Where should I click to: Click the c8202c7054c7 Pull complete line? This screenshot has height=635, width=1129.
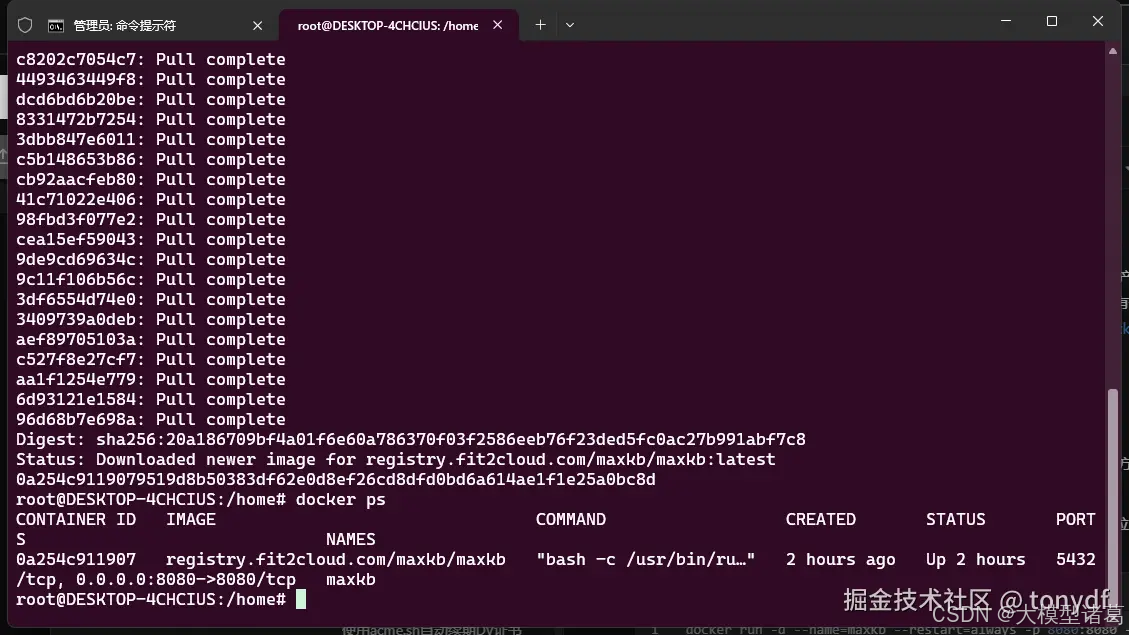point(150,60)
